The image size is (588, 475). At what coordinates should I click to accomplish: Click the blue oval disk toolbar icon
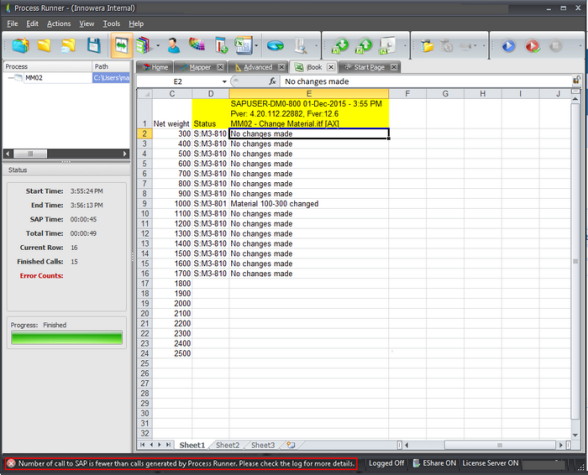275,46
